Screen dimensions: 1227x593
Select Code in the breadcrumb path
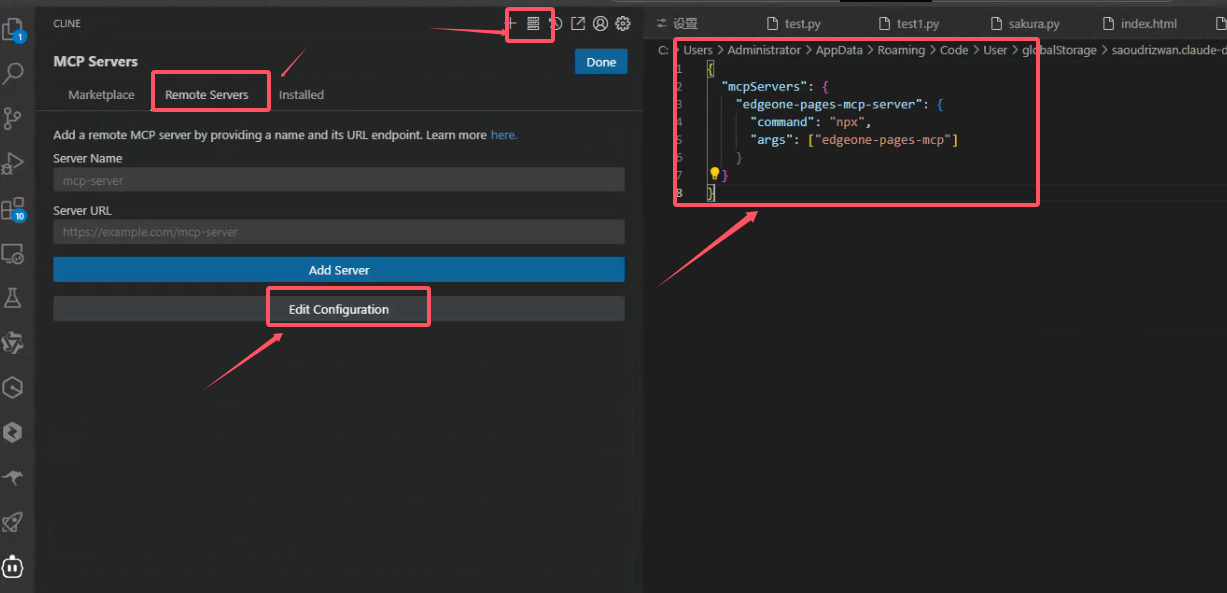[x=954, y=50]
